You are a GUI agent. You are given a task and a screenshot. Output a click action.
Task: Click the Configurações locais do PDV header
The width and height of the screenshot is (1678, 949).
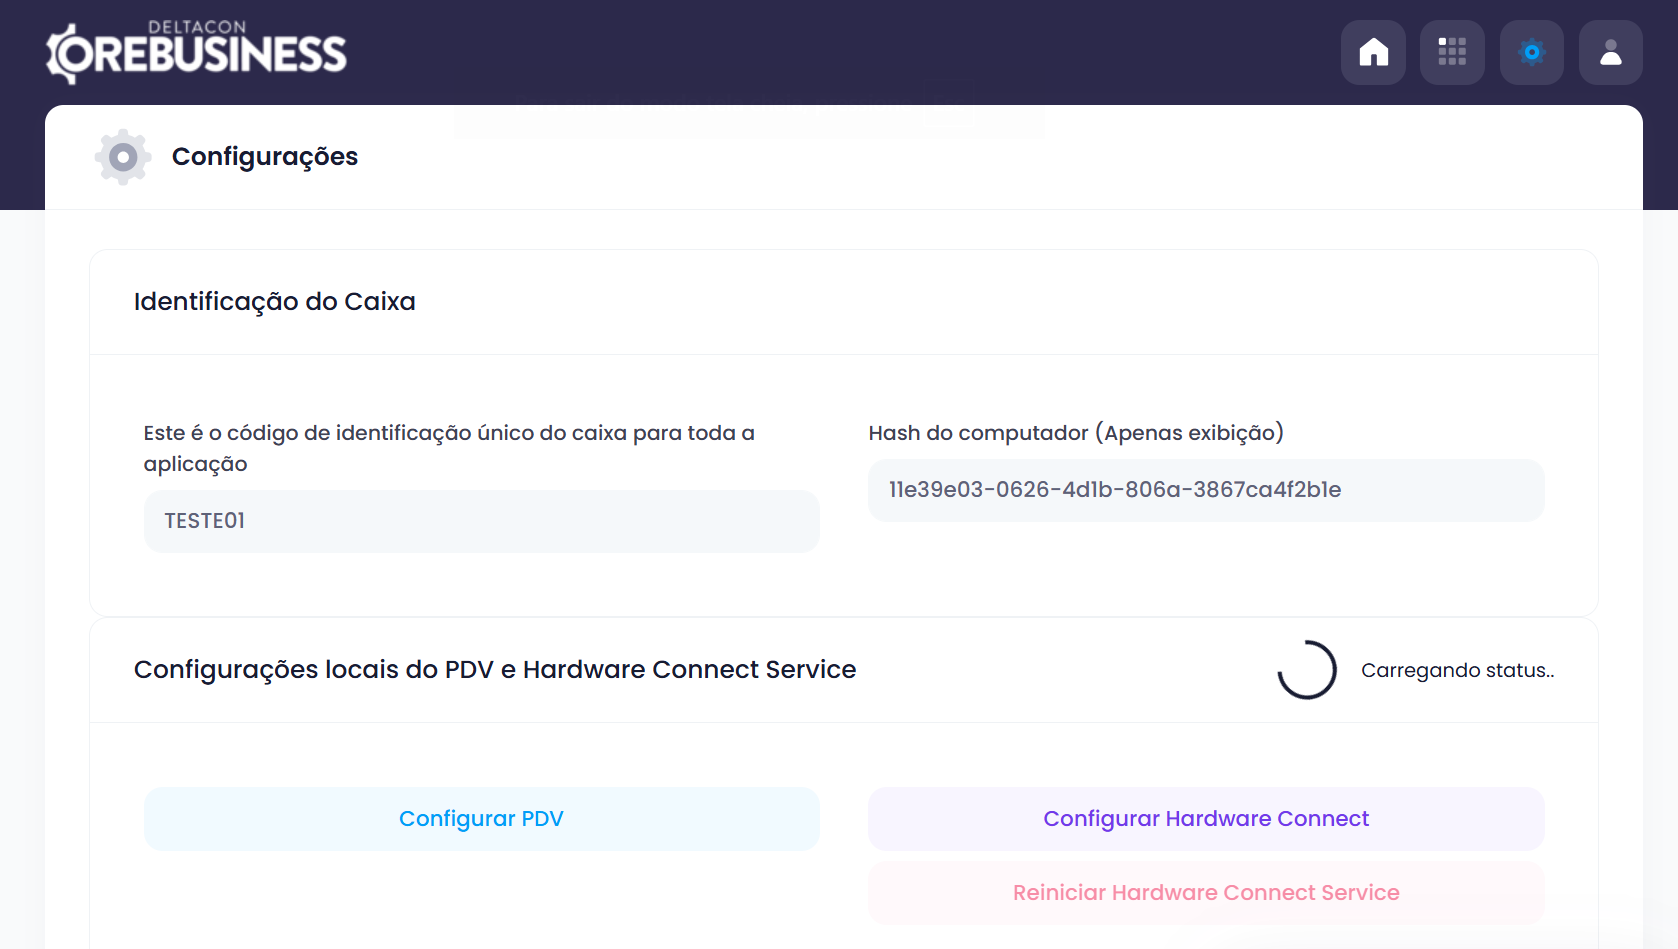click(x=494, y=669)
